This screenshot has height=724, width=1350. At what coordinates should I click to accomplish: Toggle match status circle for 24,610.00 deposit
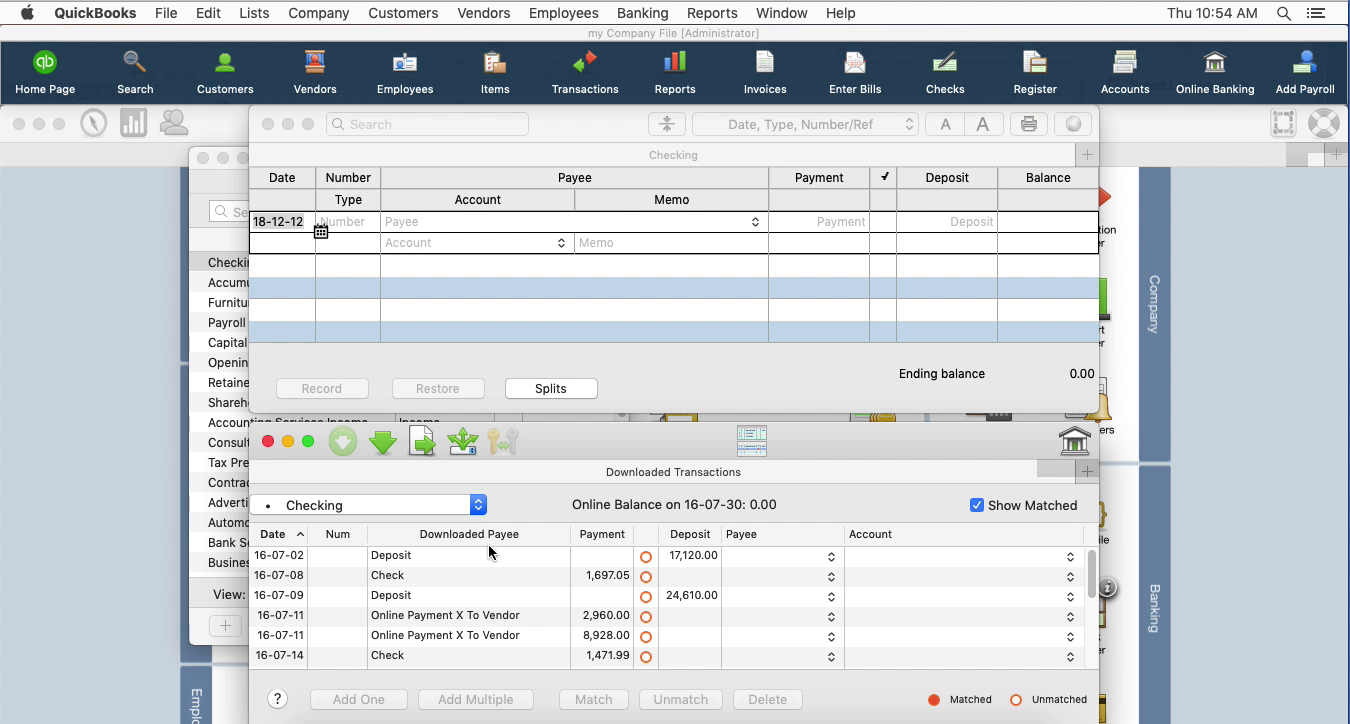[646, 597]
